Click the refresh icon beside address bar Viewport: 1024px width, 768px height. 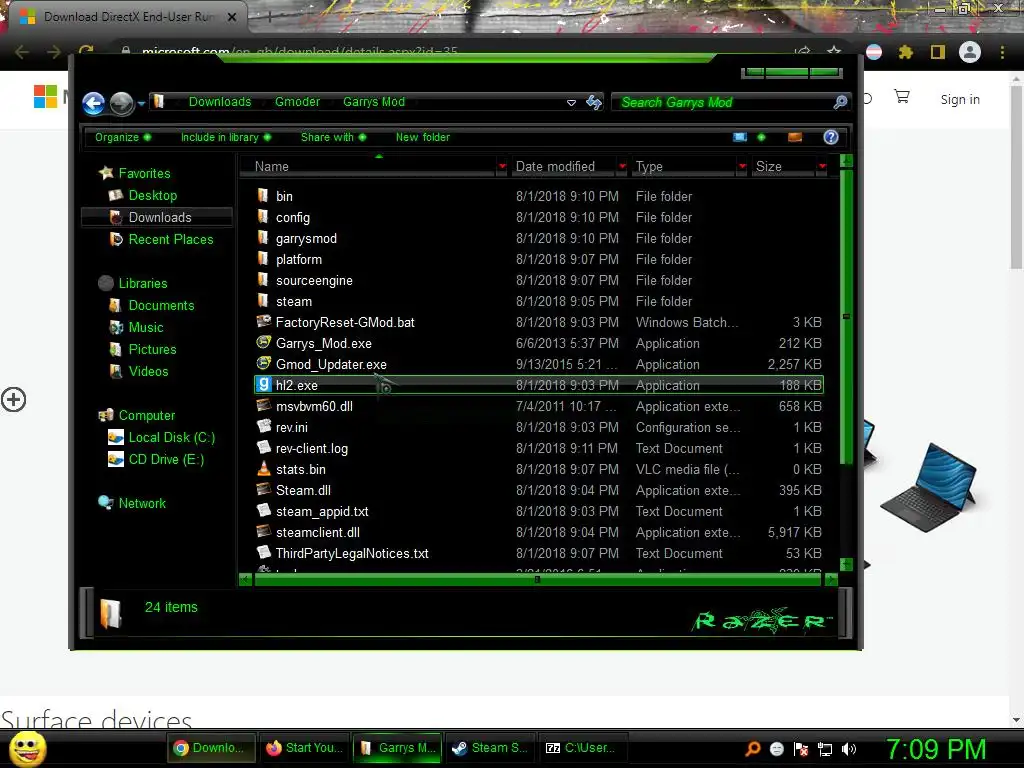pos(594,102)
